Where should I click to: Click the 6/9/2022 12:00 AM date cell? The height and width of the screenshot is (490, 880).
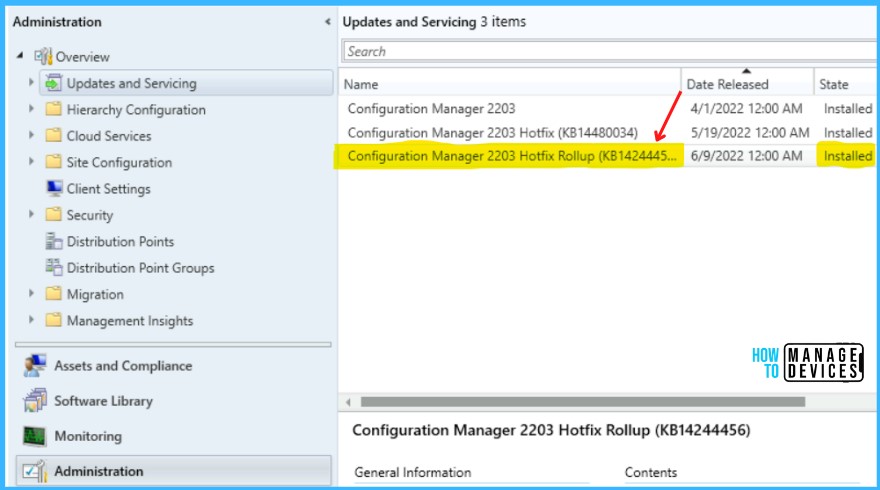coord(746,156)
